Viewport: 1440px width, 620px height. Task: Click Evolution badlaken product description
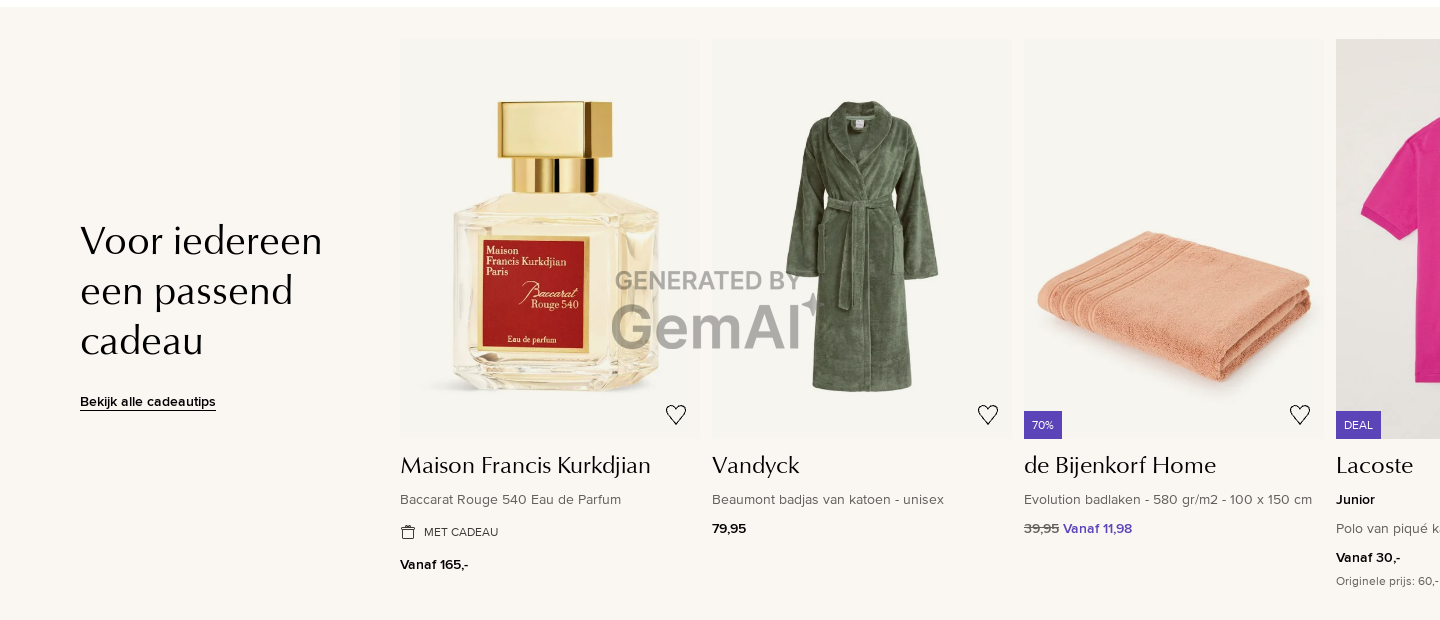tap(1168, 499)
